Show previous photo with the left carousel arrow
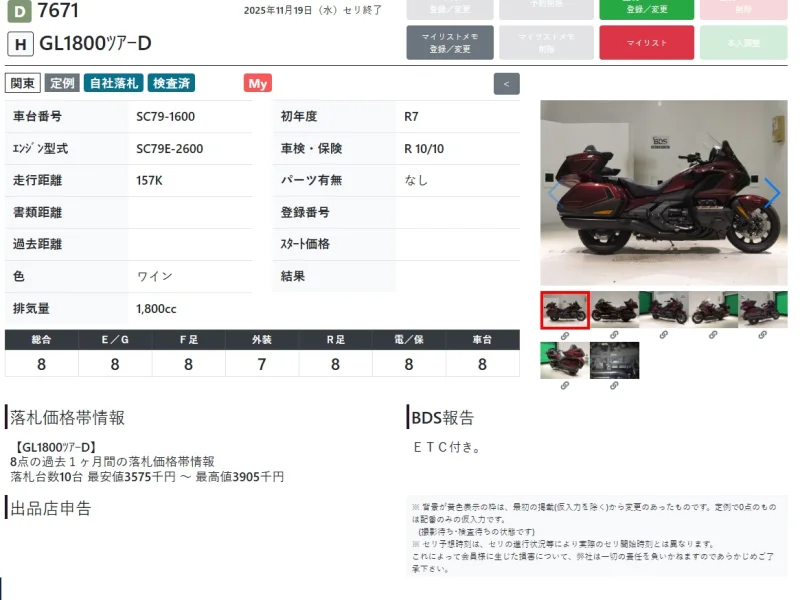 point(555,193)
